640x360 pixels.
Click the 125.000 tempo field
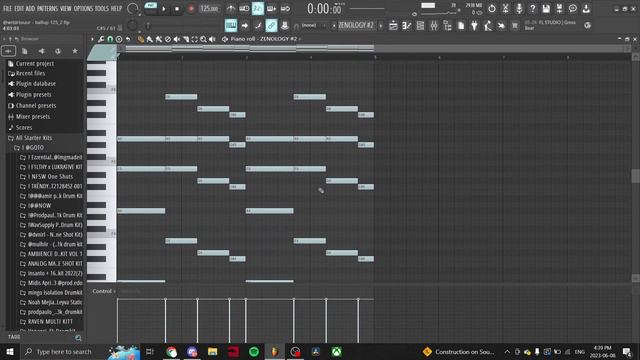209,9
